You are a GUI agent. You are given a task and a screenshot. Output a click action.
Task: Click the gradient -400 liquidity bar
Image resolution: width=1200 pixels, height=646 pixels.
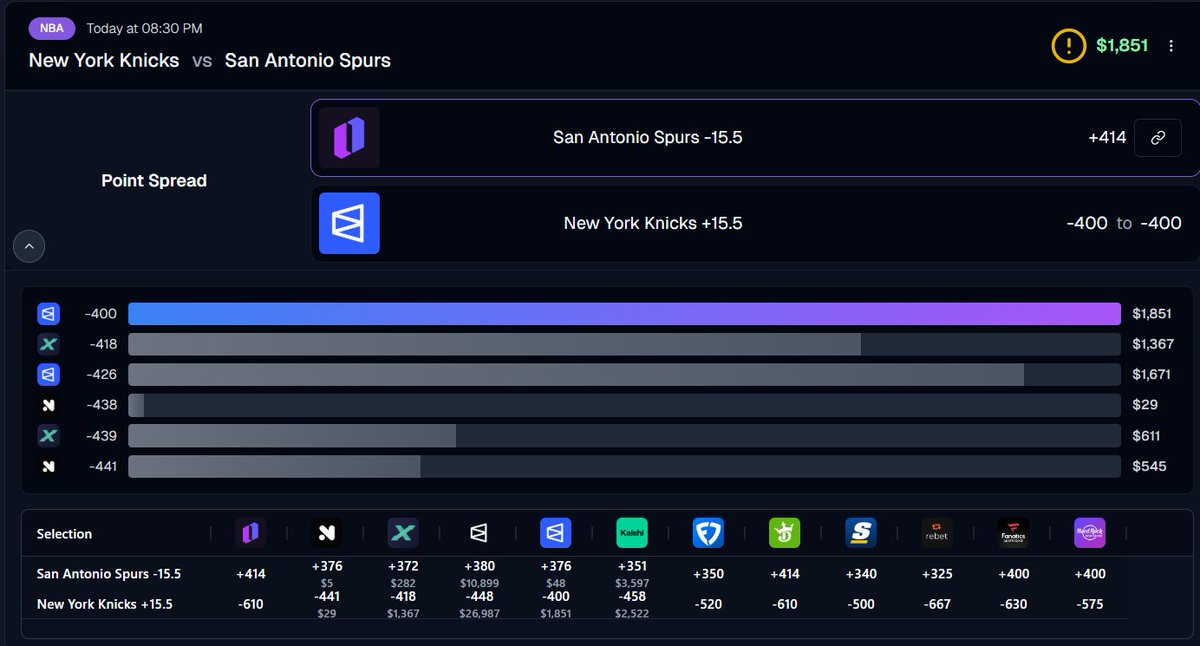point(624,314)
